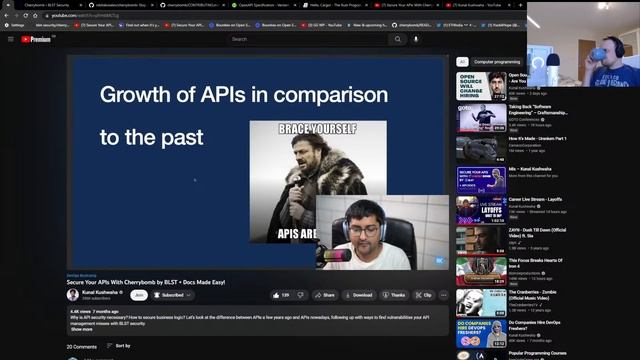Open new browser tab plus button

tap(520, 5)
